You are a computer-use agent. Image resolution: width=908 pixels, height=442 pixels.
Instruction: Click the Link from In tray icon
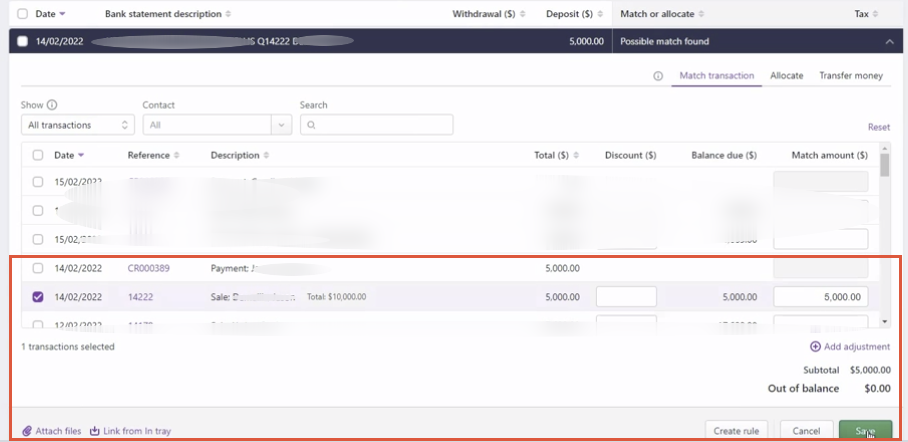[x=95, y=431]
